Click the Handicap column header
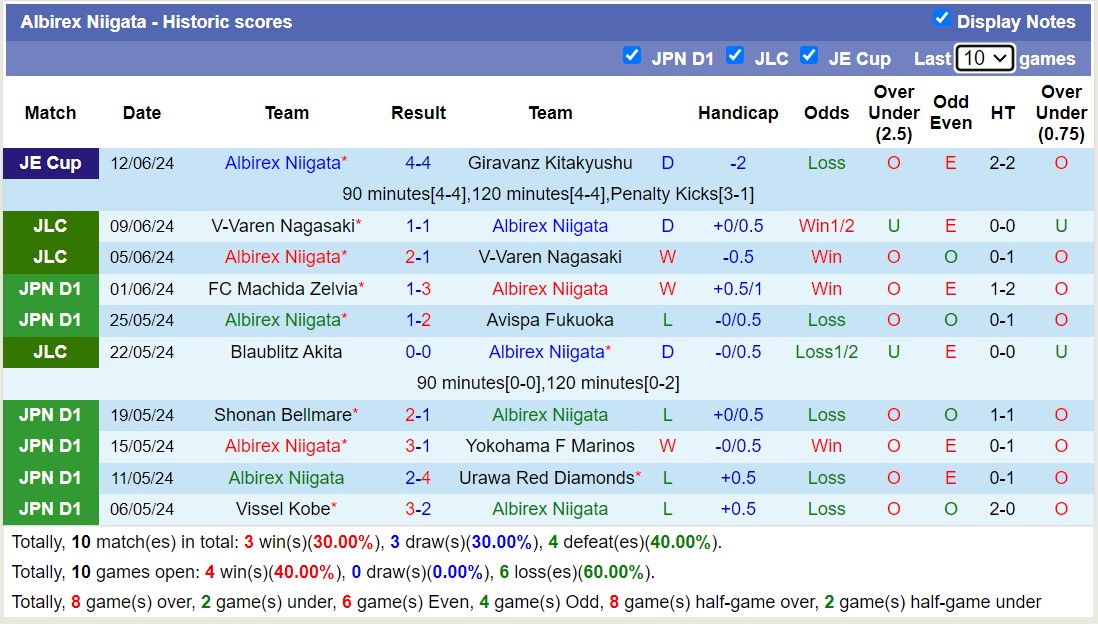 (x=738, y=113)
